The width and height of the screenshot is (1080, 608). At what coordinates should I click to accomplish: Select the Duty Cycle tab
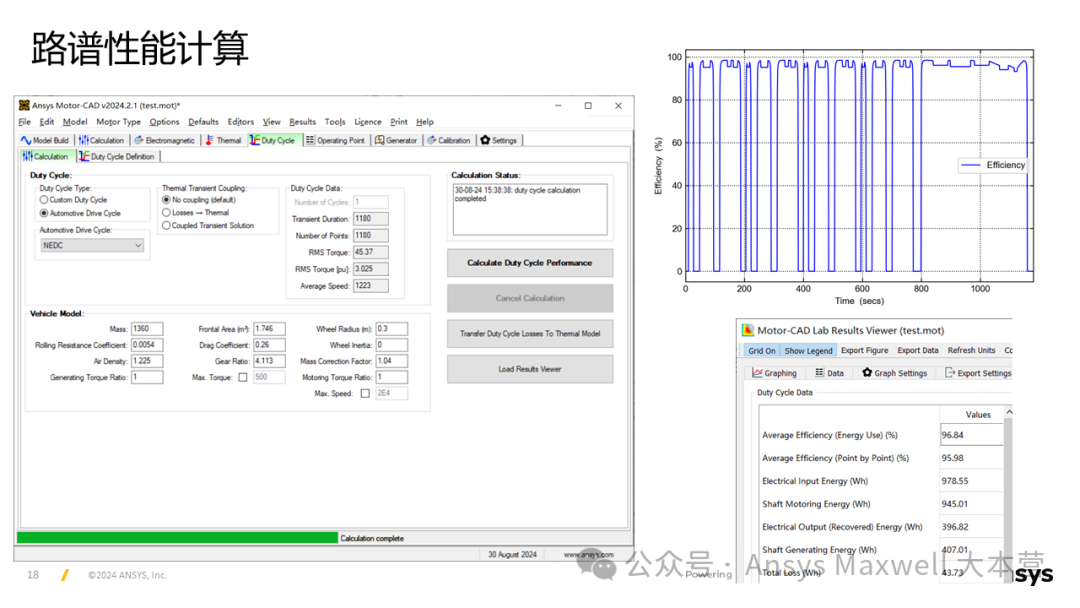coord(273,140)
